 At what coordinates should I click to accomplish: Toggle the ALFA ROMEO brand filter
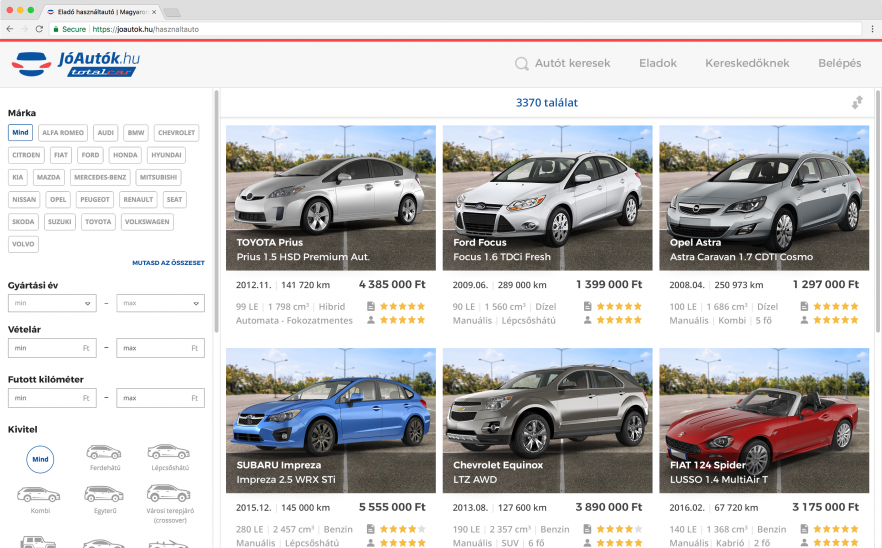click(x=63, y=133)
